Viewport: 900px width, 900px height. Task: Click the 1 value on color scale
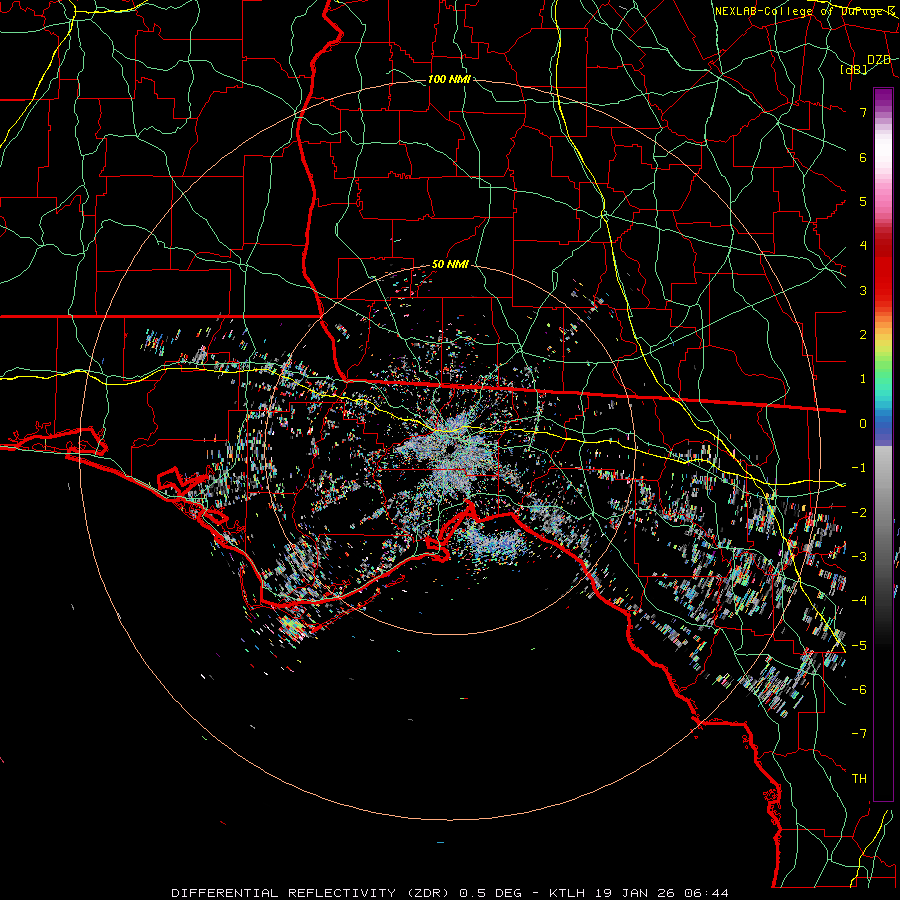(x=863, y=378)
